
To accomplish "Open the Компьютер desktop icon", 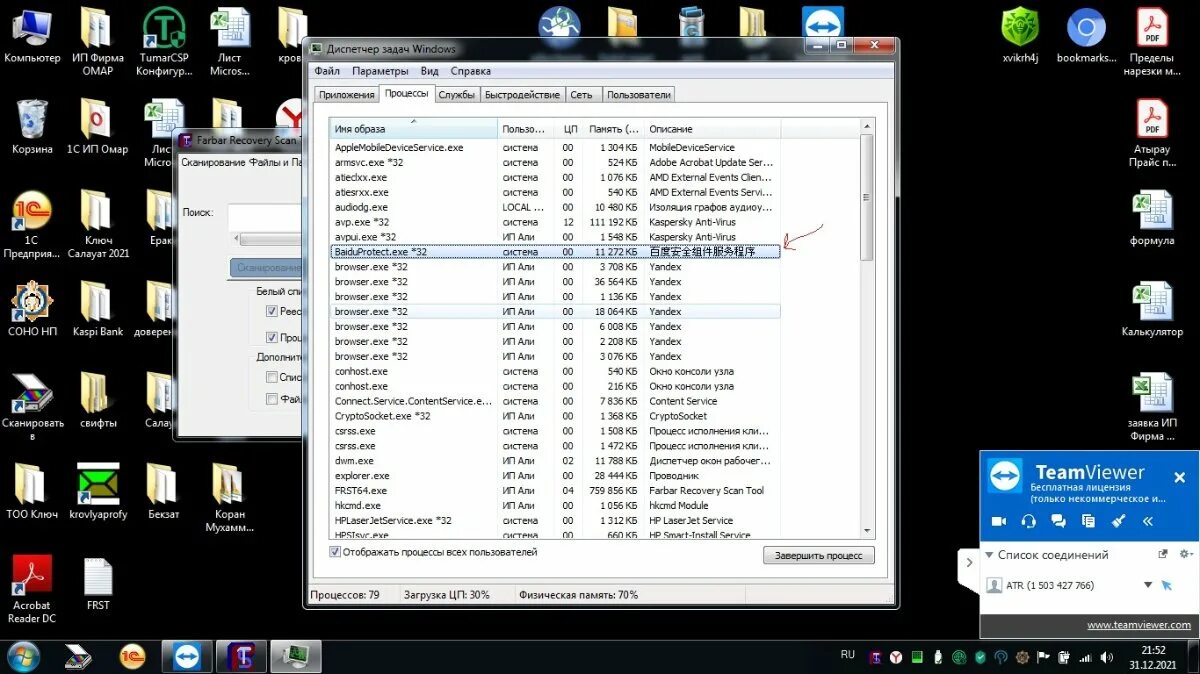I will pos(32,36).
